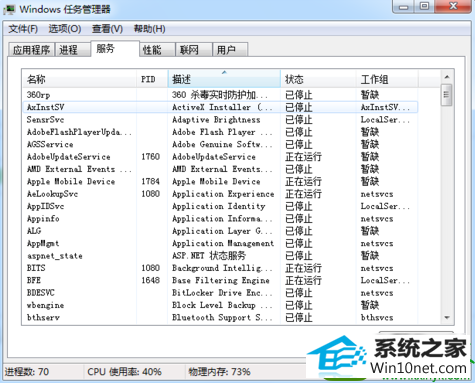Click the 进程数: 70 status entry
Viewport: 475px width, 383px height.
(x=27, y=371)
